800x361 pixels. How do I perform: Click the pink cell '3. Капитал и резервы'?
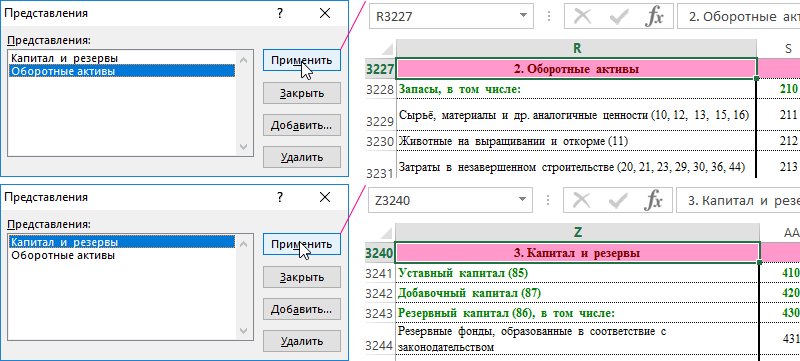(x=578, y=253)
